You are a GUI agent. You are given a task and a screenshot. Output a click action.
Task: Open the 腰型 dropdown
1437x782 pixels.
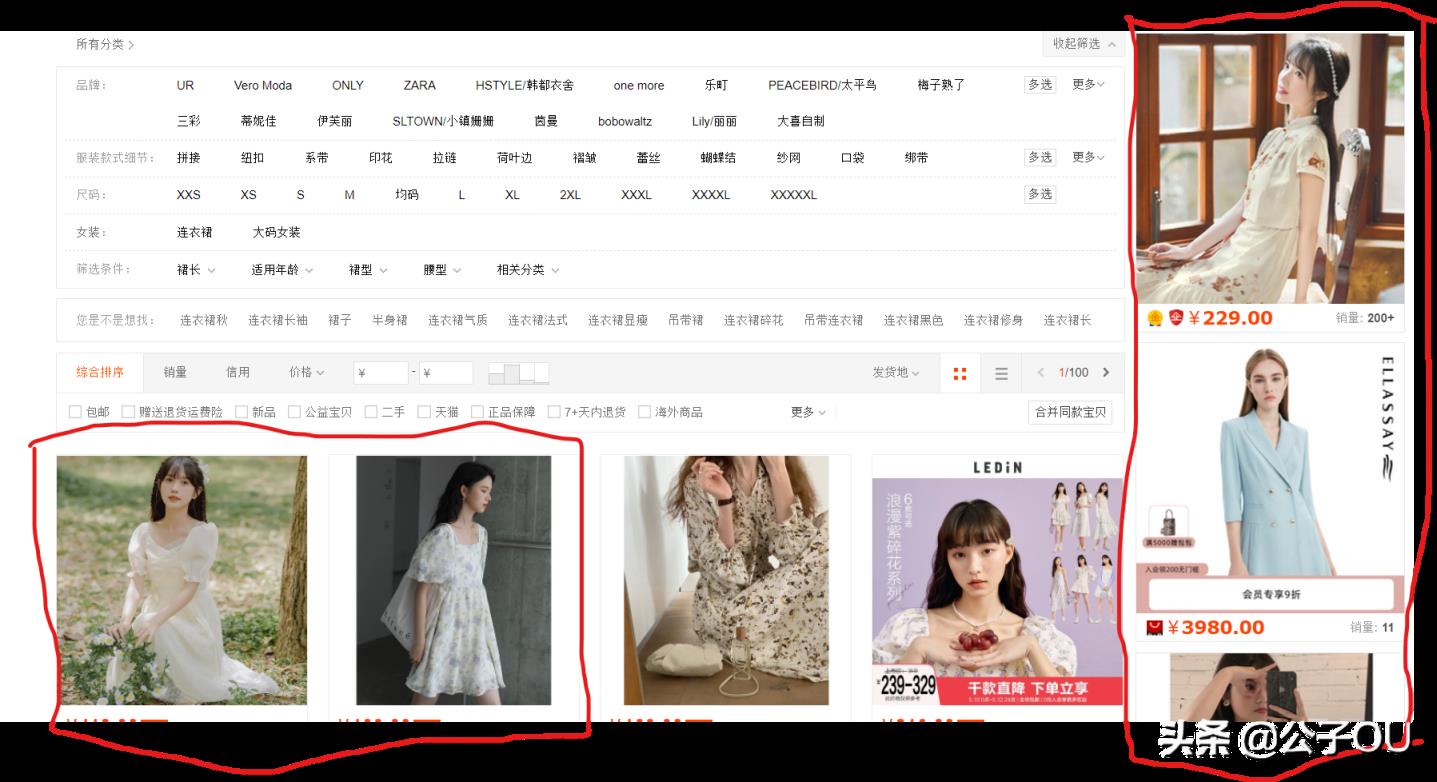(442, 270)
